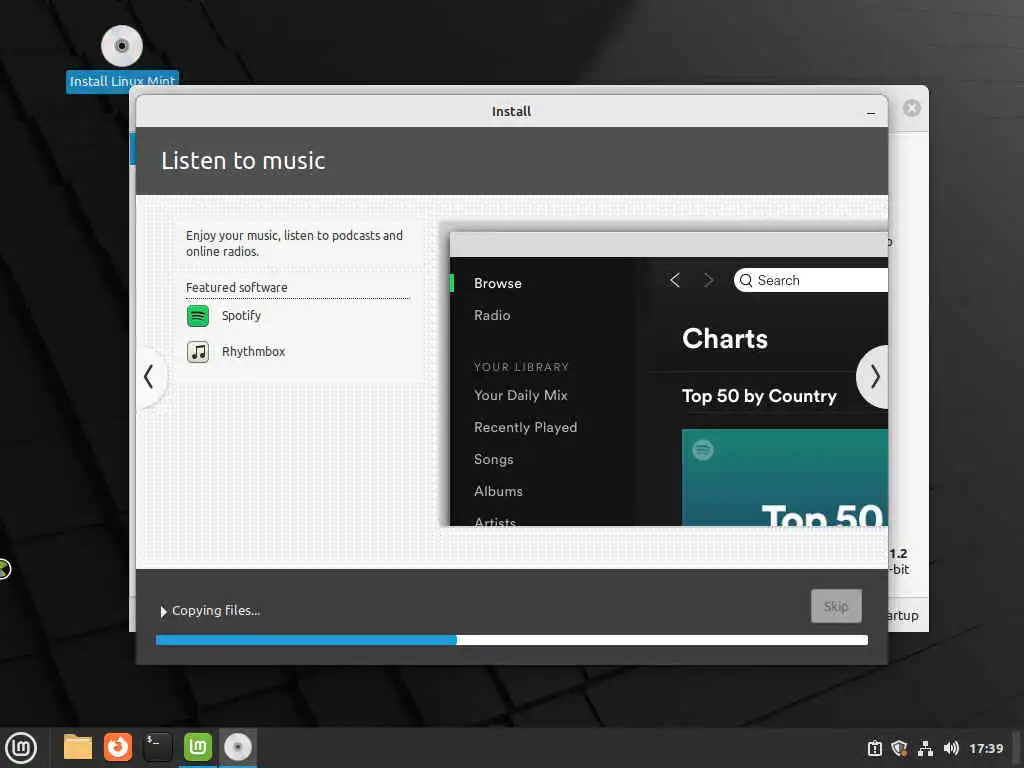This screenshot has width=1024, height=768.
Task: Open the clipboard tray icon
Action: coord(874,748)
